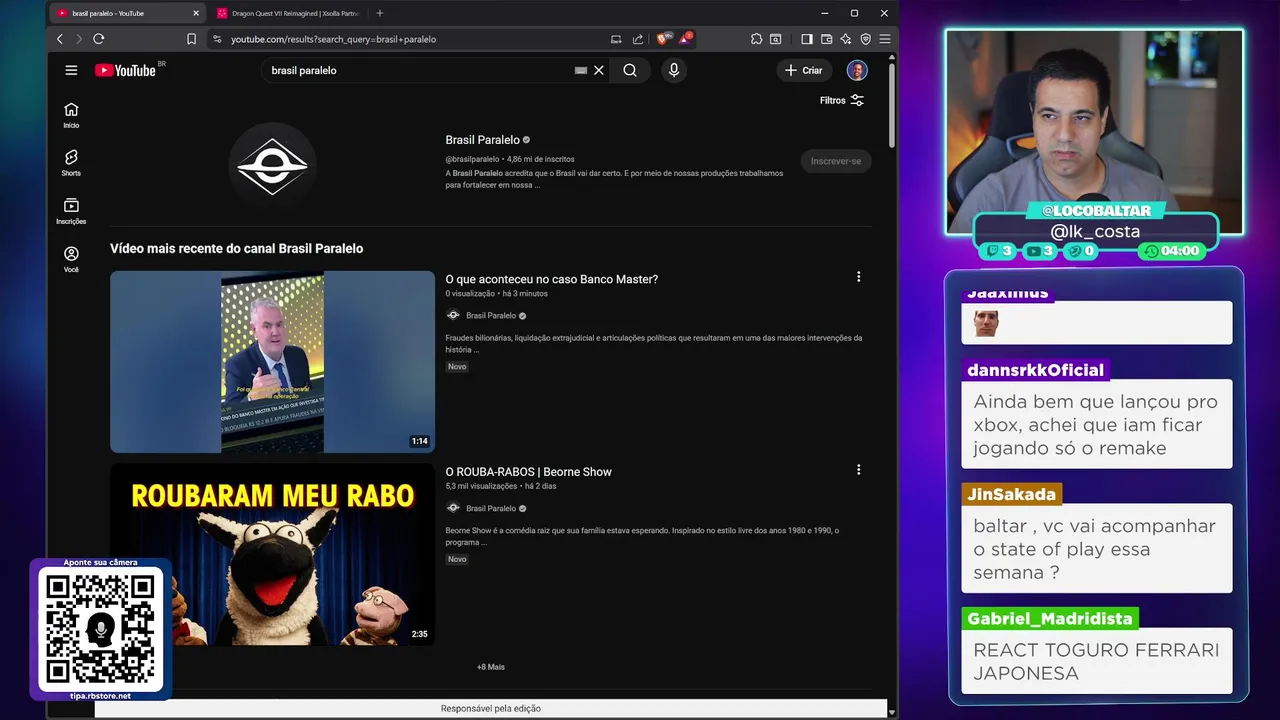
Task: Open video title O ROUBA-RABOS | Beorne Show
Action: (529, 472)
